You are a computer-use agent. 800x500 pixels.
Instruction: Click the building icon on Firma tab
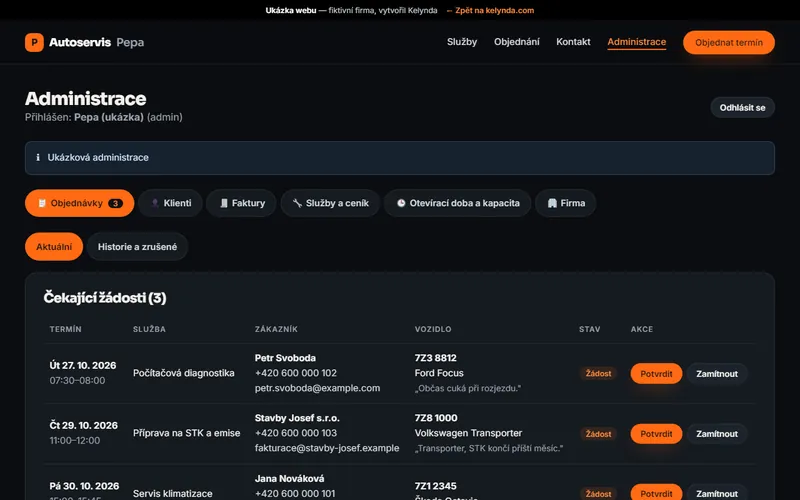point(552,203)
